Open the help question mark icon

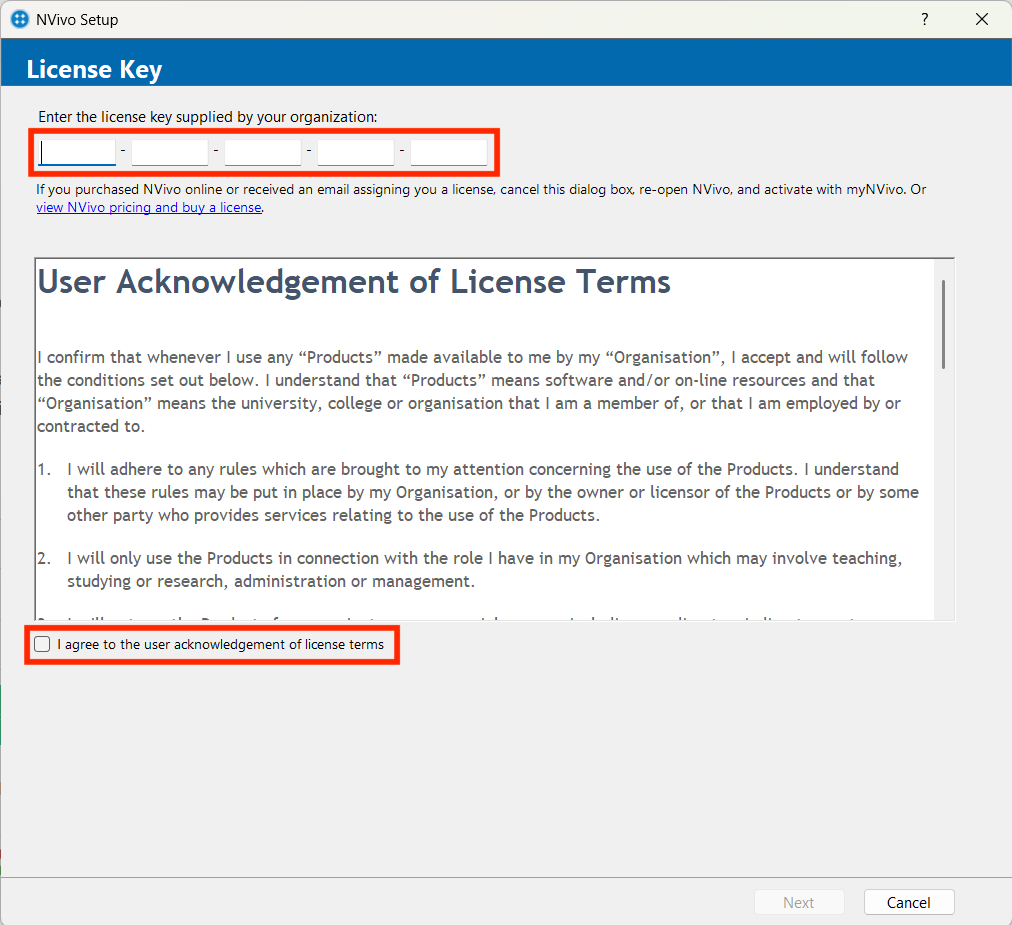click(x=924, y=19)
